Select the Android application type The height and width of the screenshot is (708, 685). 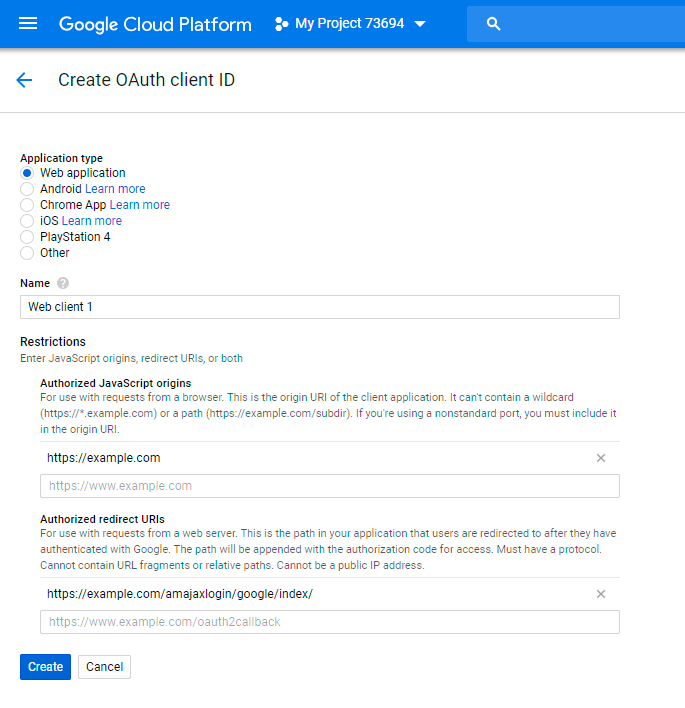(27, 189)
